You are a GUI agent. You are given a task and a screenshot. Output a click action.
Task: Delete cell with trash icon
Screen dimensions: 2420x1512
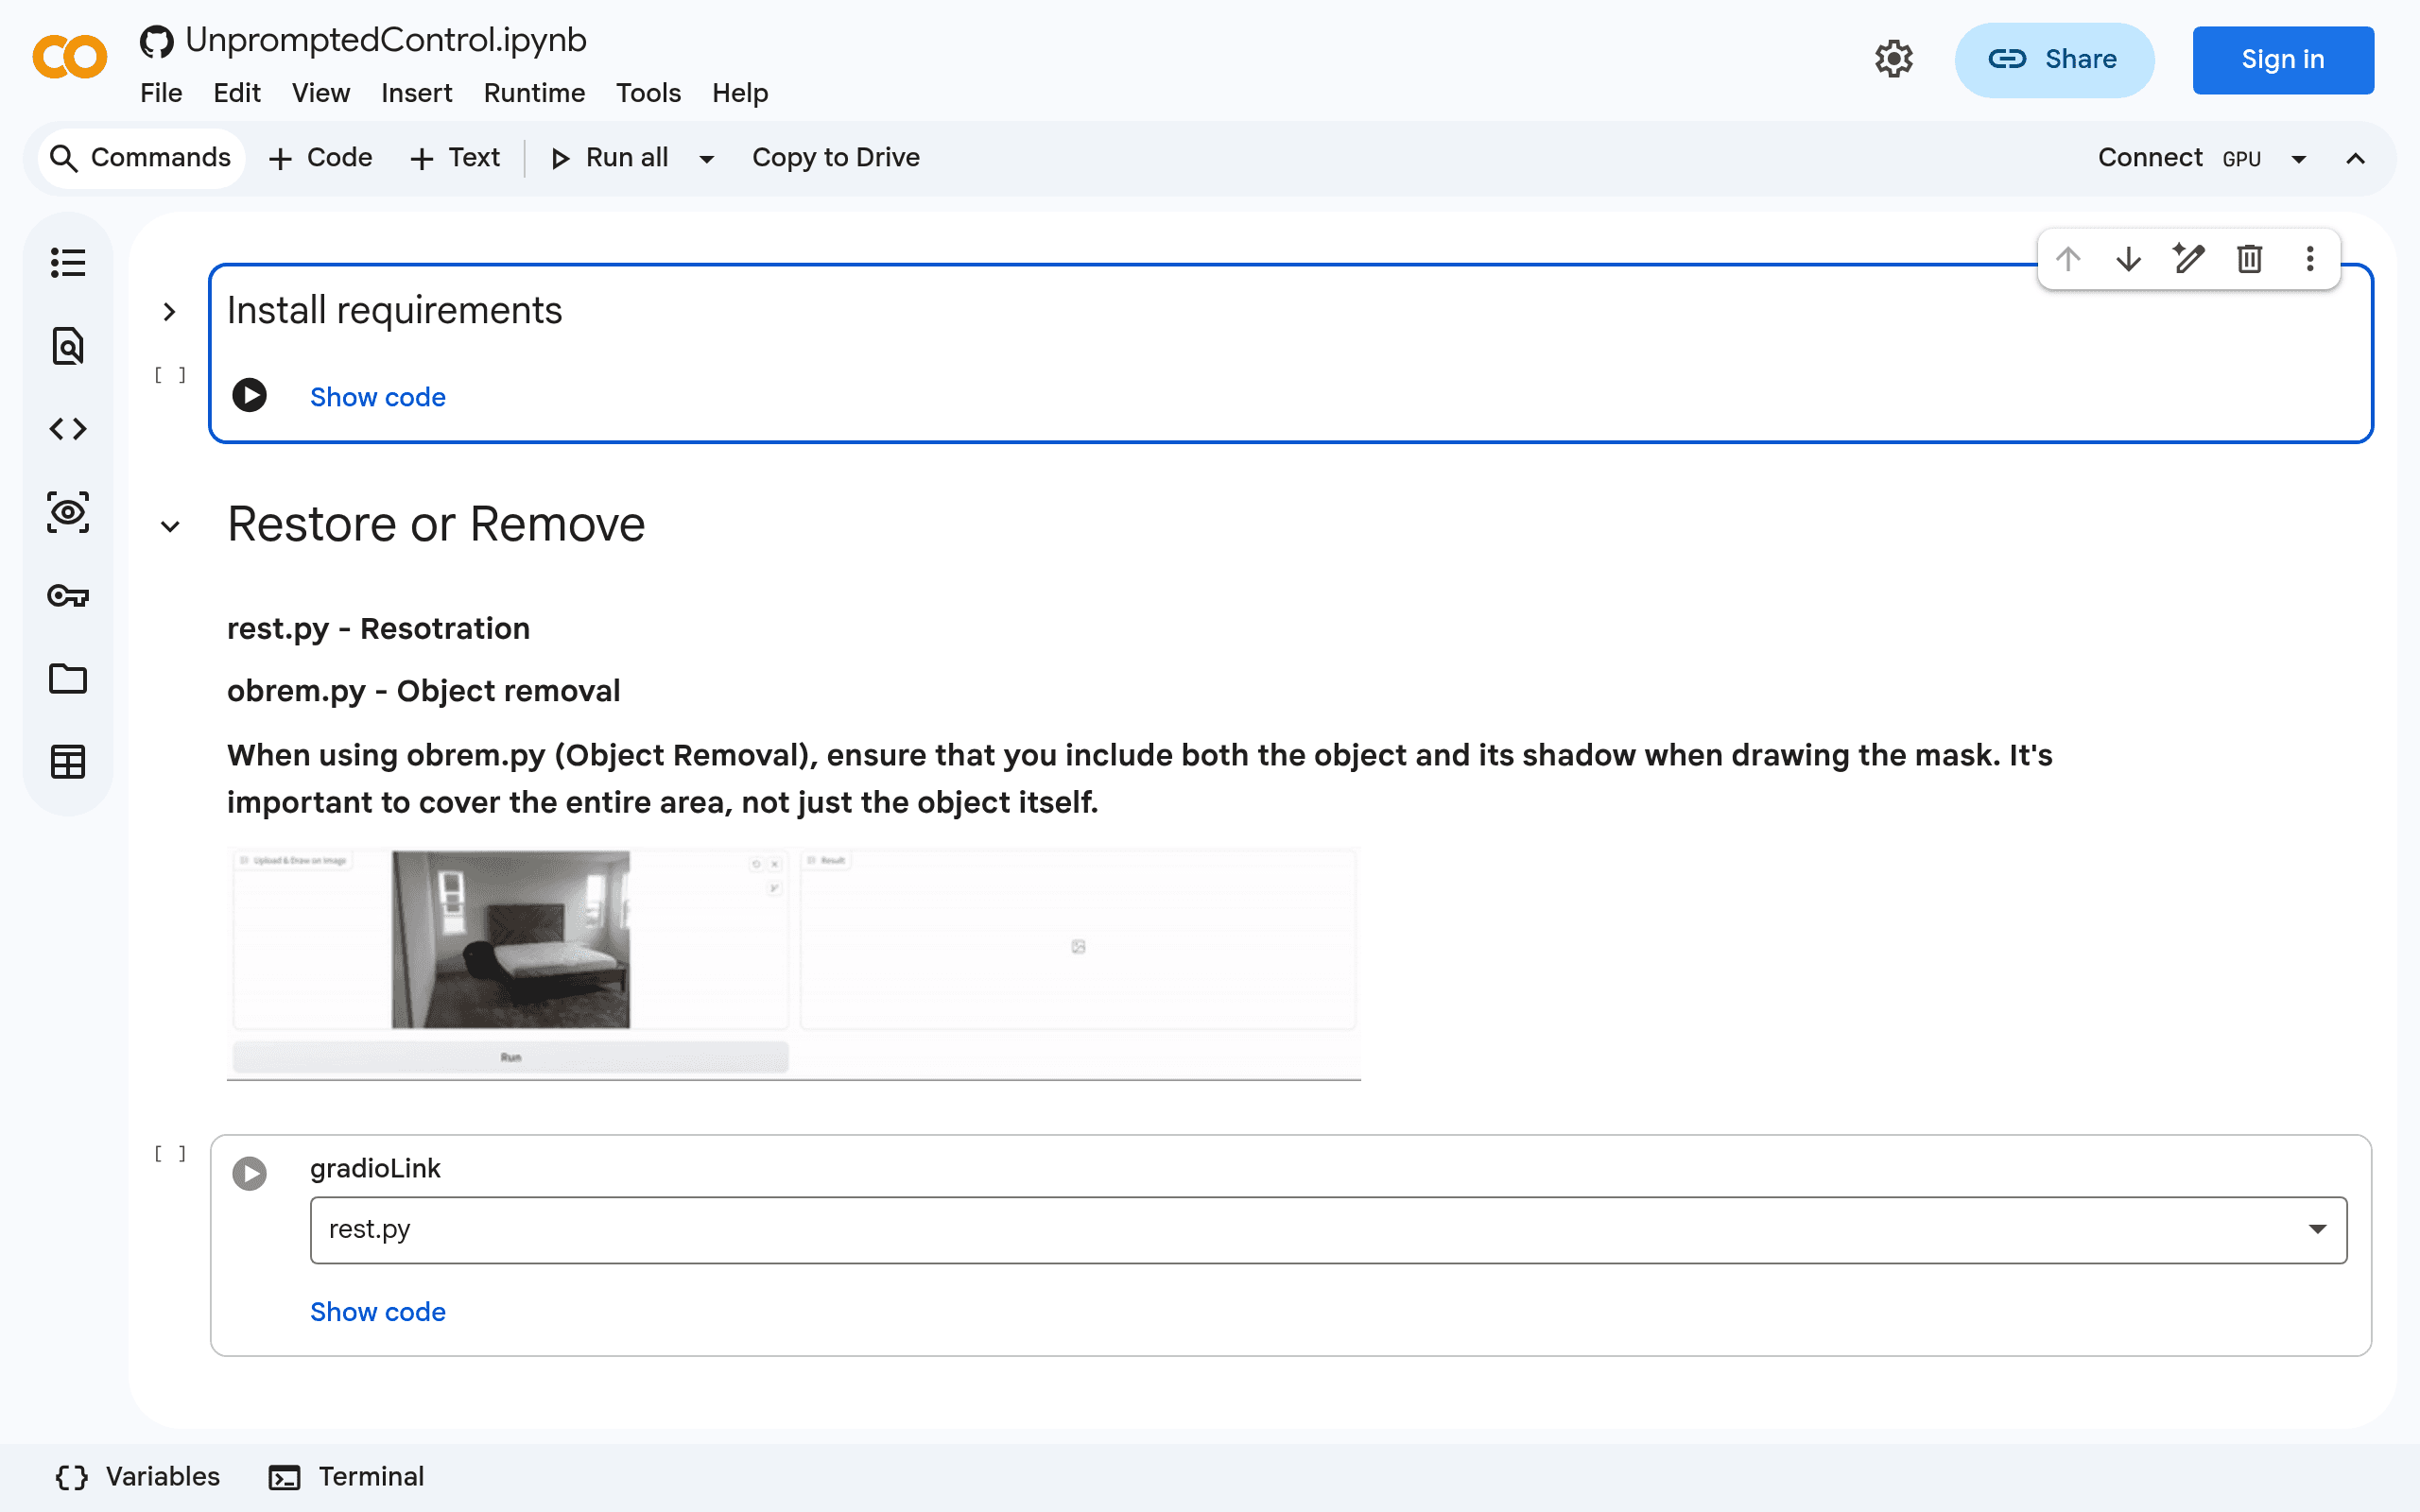pos(2250,259)
